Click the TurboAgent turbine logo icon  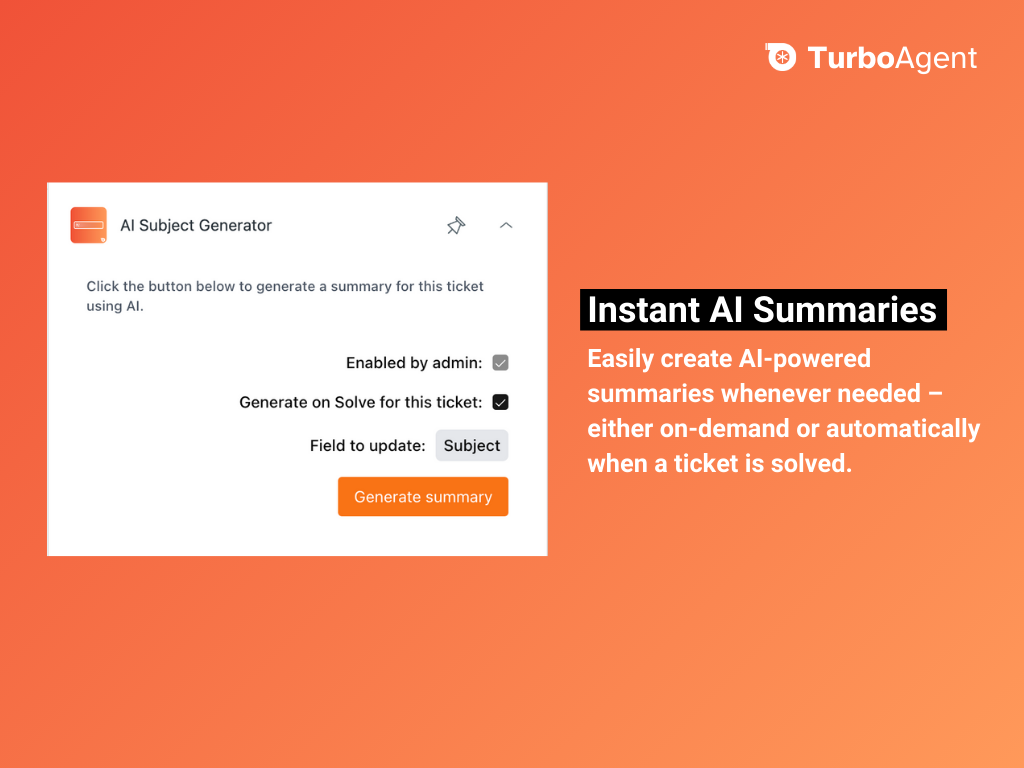click(781, 57)
